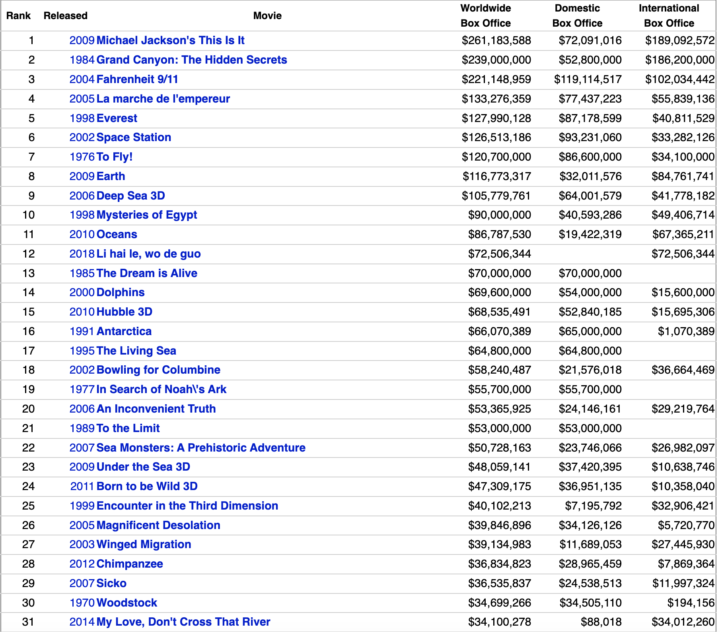The width and height of the screenshot is (720, 632).
Task: Click The Living Sea movie link
Action: (x=136, y=351)
